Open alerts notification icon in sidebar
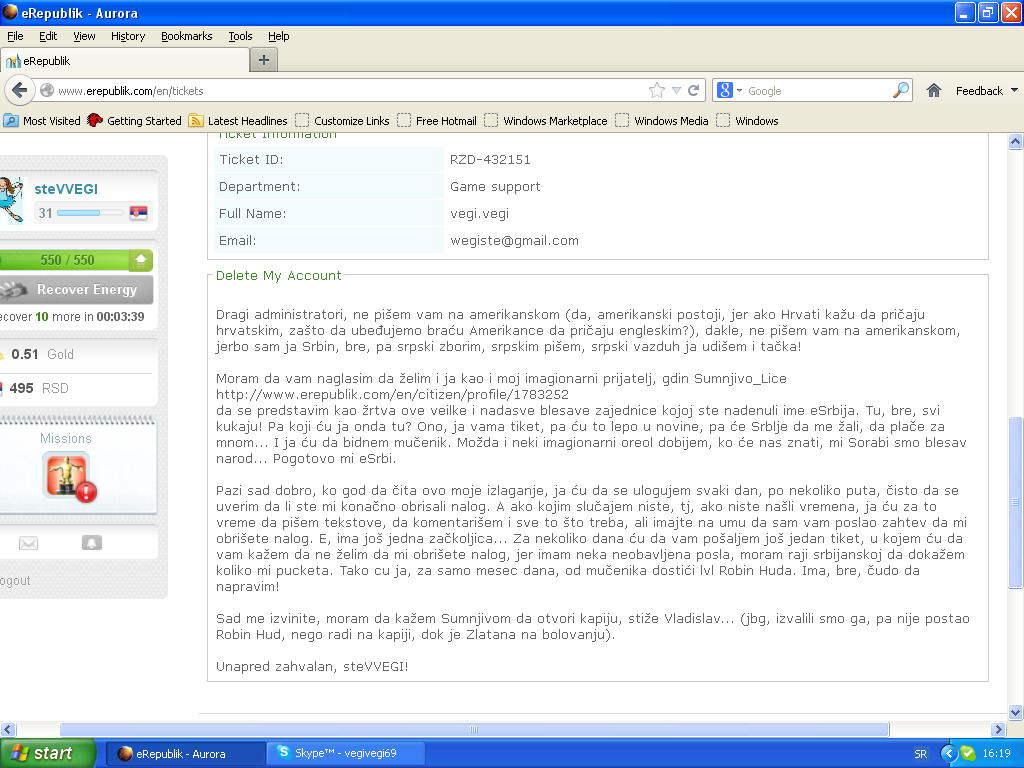 (x=91, y=543)
